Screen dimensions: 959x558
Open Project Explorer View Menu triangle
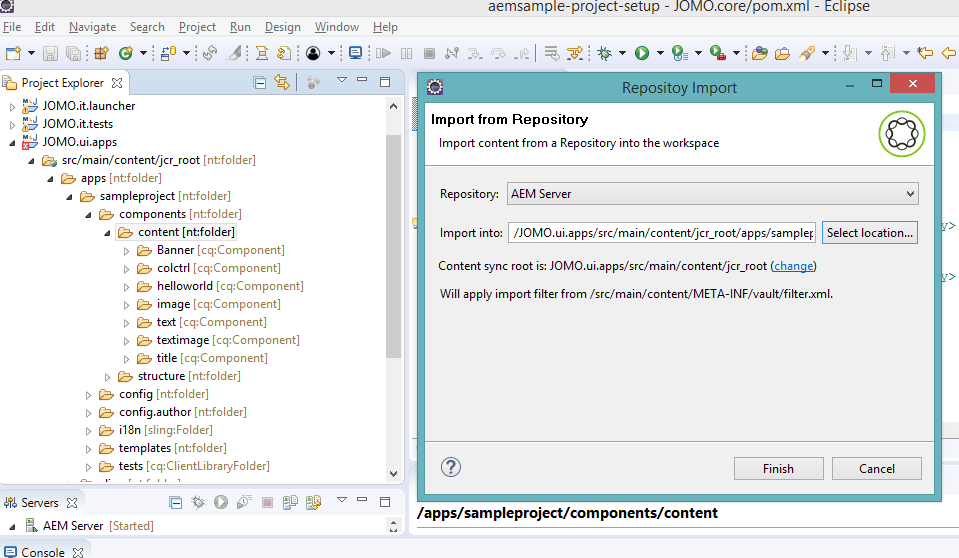coord(342,80)
